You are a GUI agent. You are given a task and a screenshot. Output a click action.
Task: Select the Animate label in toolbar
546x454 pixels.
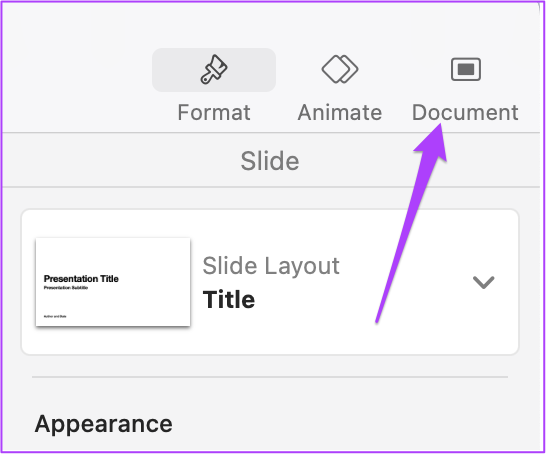point(340,112)
